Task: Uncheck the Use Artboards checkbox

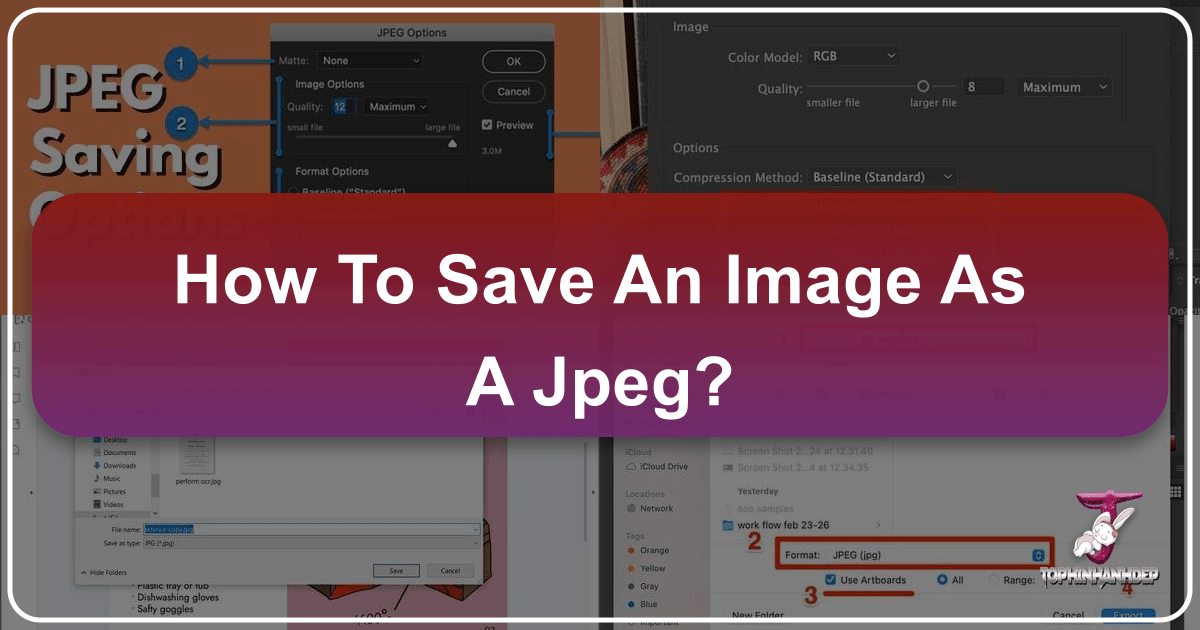Action: [x=832, y=579]
